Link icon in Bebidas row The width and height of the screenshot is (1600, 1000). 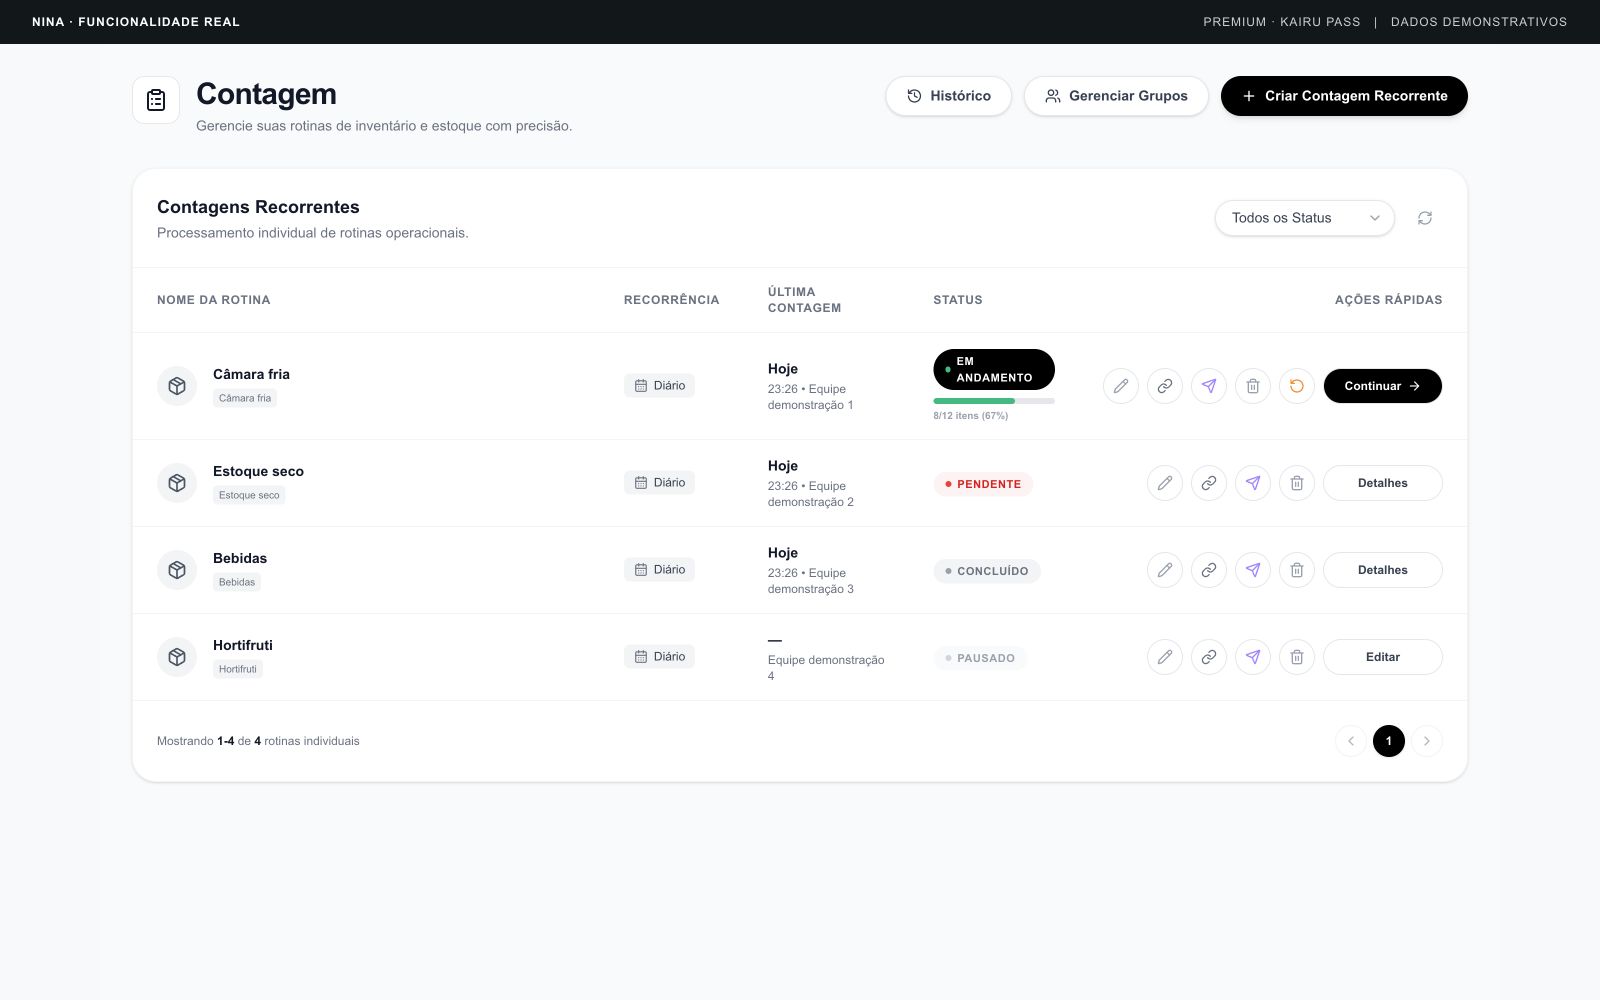coord(1209,570)
